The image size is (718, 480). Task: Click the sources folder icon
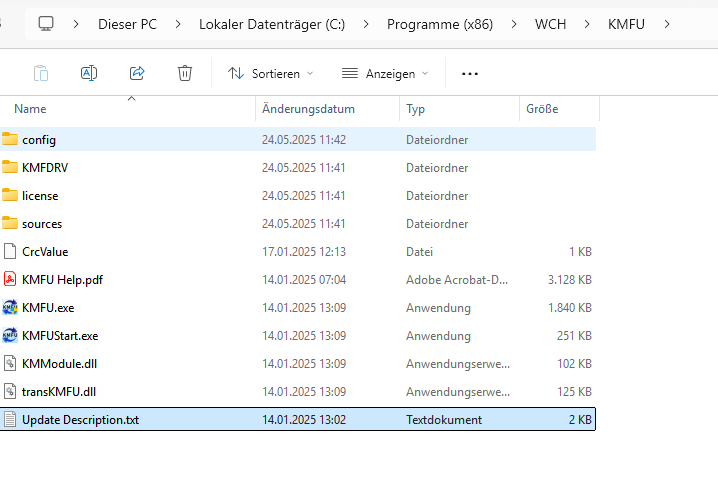[x=10, y=223]
